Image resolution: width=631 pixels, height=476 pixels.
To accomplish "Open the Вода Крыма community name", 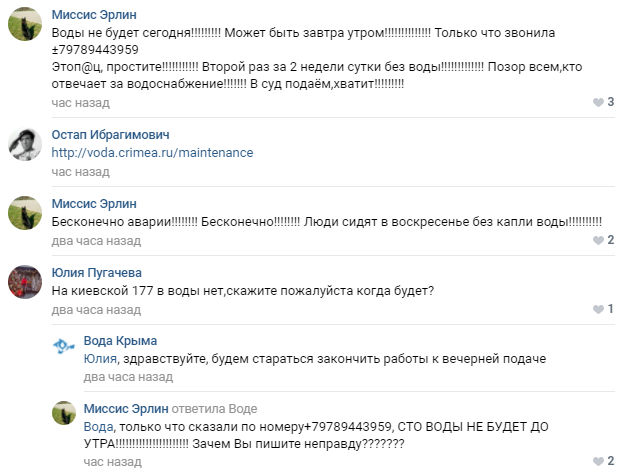I will coord(120,341).
